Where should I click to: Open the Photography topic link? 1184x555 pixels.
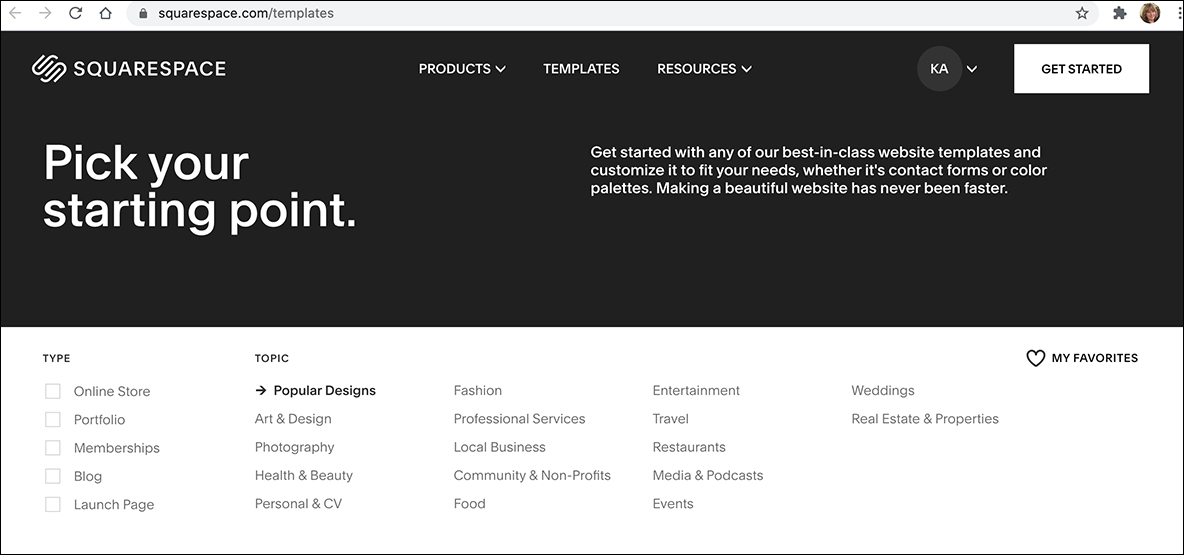pos(294,447)
